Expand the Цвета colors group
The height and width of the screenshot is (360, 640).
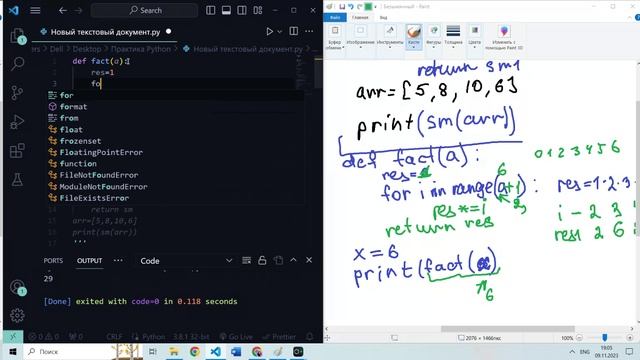(x=474, y=37)
